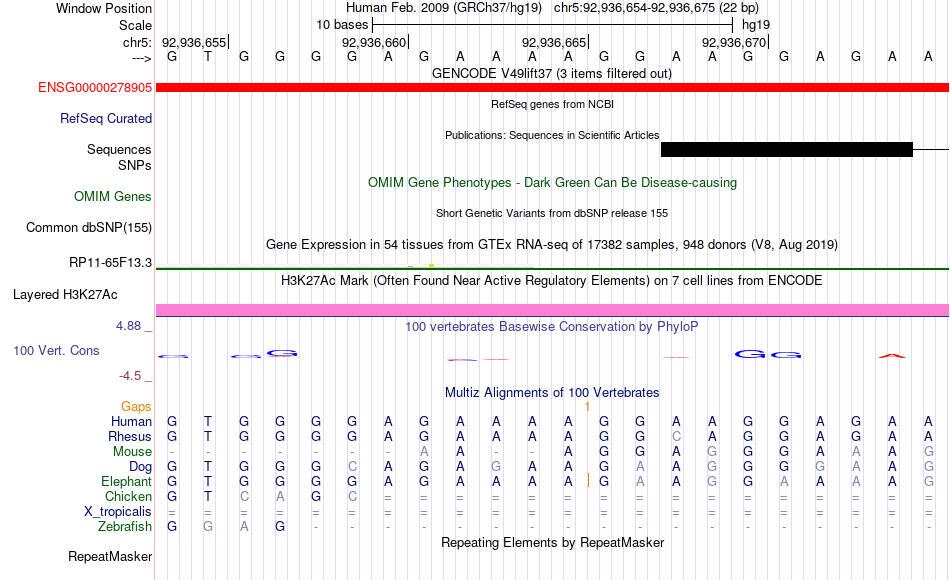
Task: Click the red A conservation logo at right
Action: tap(892, 356)
